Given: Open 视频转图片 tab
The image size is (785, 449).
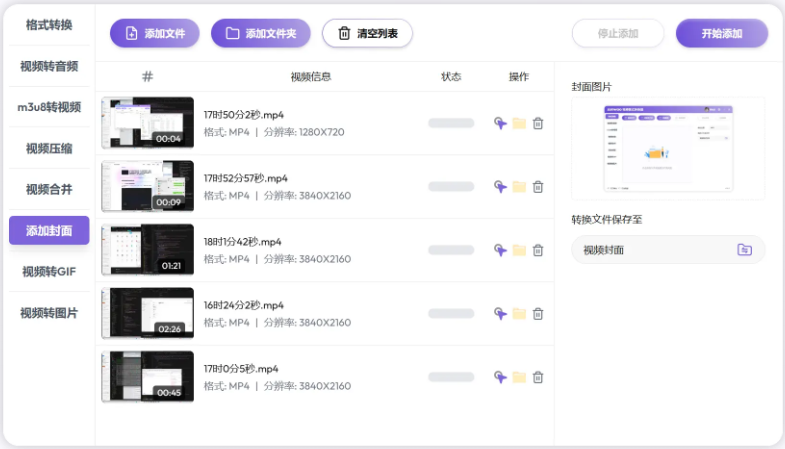Looking at the screenshot, I should (49, 313).
